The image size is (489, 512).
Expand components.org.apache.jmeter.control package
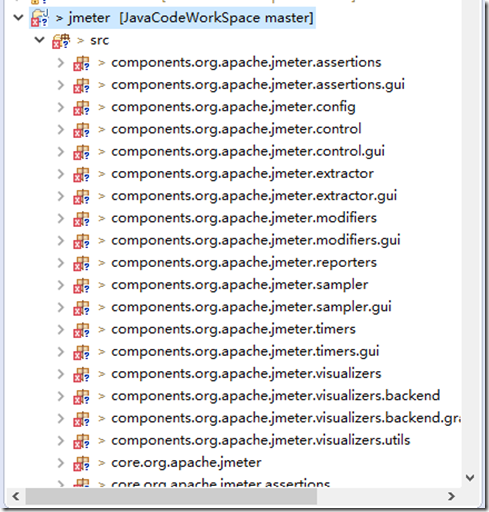(61, 129)
